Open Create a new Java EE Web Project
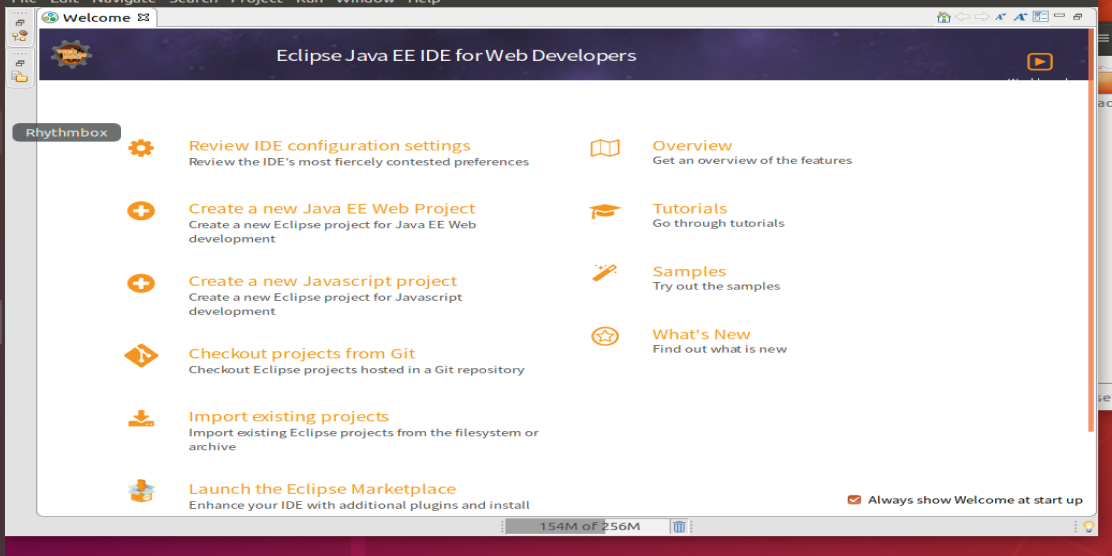Viewport: 1112px width, 556px height. click(x=332, y=208)
